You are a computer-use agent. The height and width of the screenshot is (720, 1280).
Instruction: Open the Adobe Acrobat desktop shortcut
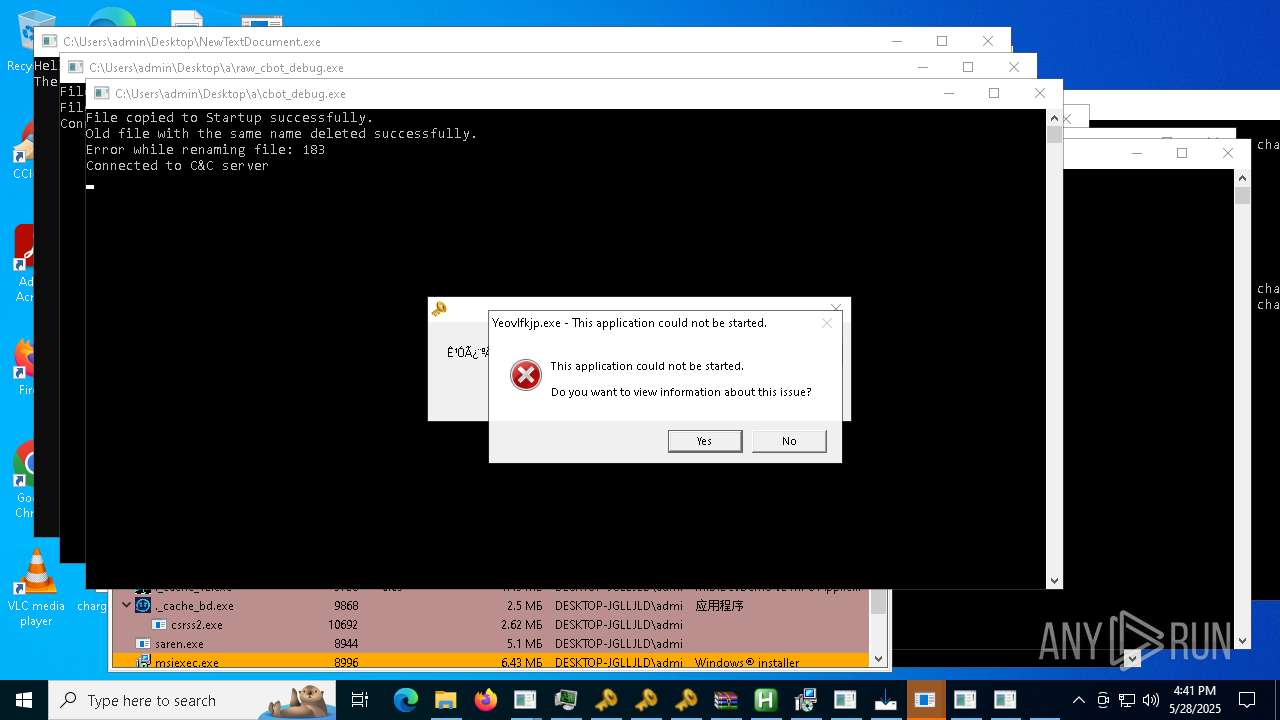click(24, 263)
